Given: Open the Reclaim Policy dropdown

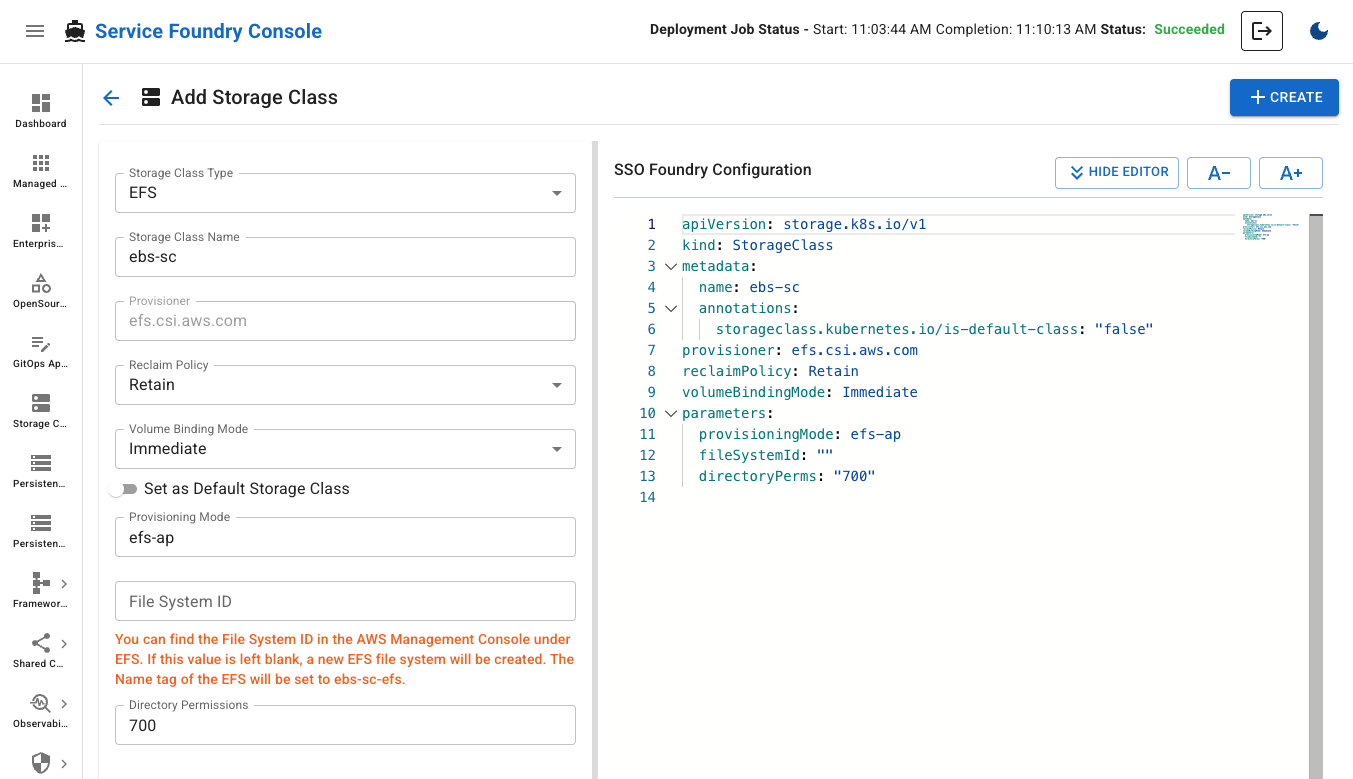Looking at the screenshot, I should (345, 385).
